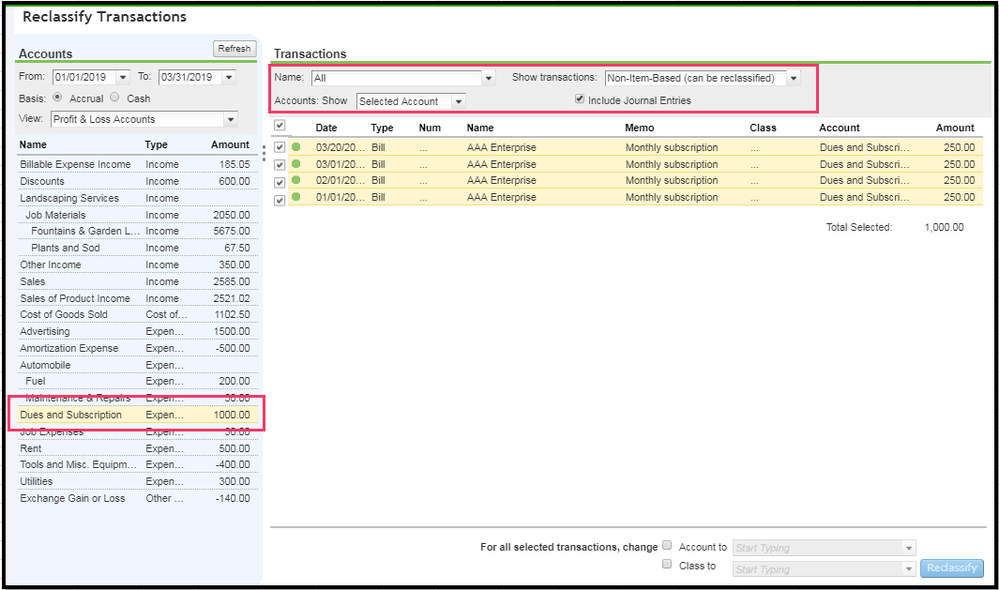Click the disabled Reclassify button

[951, 568]
